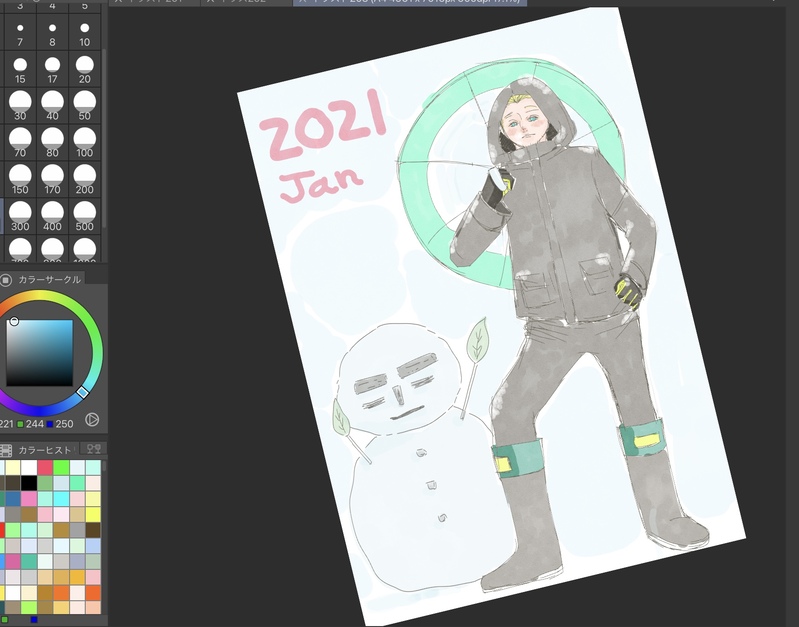Viewport: 799px width, 627px height.
Task: Pick the hot pink swatch beside dark blue
Action: [29, 499]
